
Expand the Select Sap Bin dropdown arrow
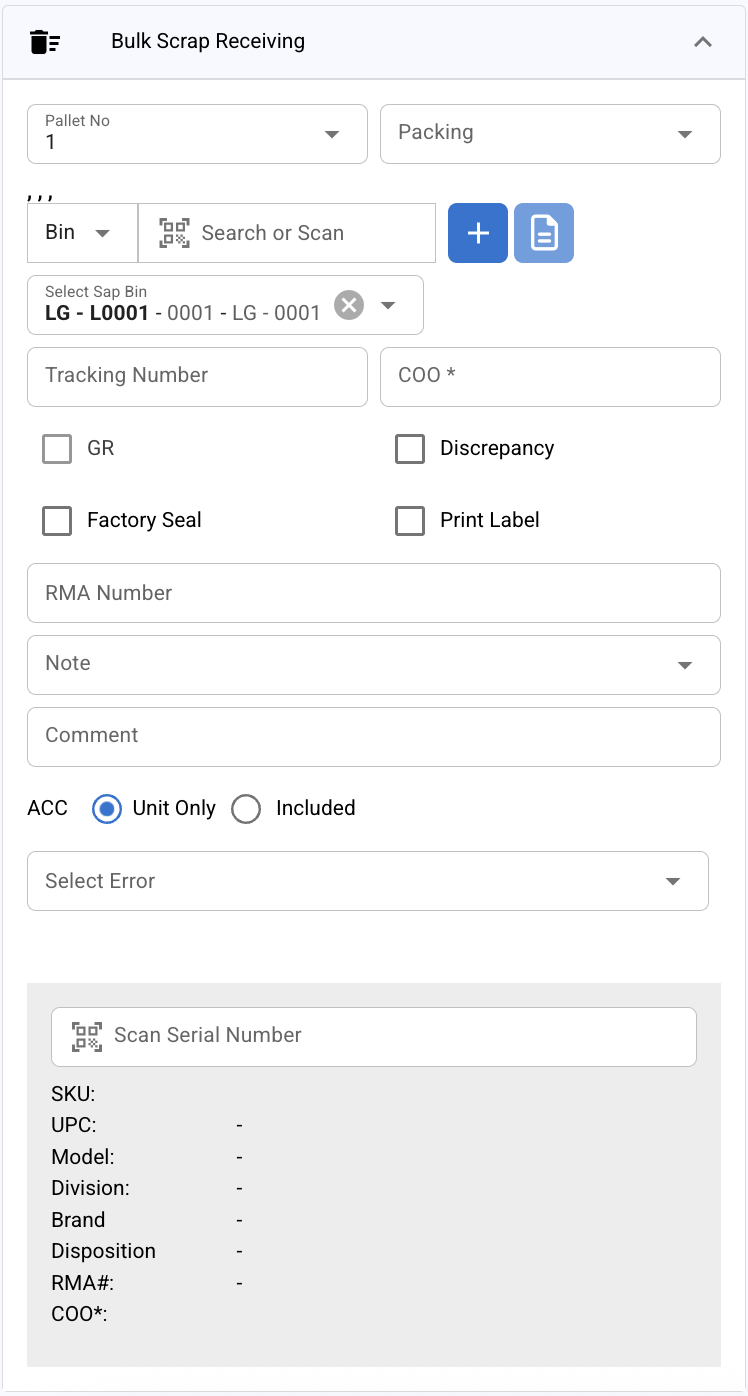pyautogui.click(x=389, y=305)
